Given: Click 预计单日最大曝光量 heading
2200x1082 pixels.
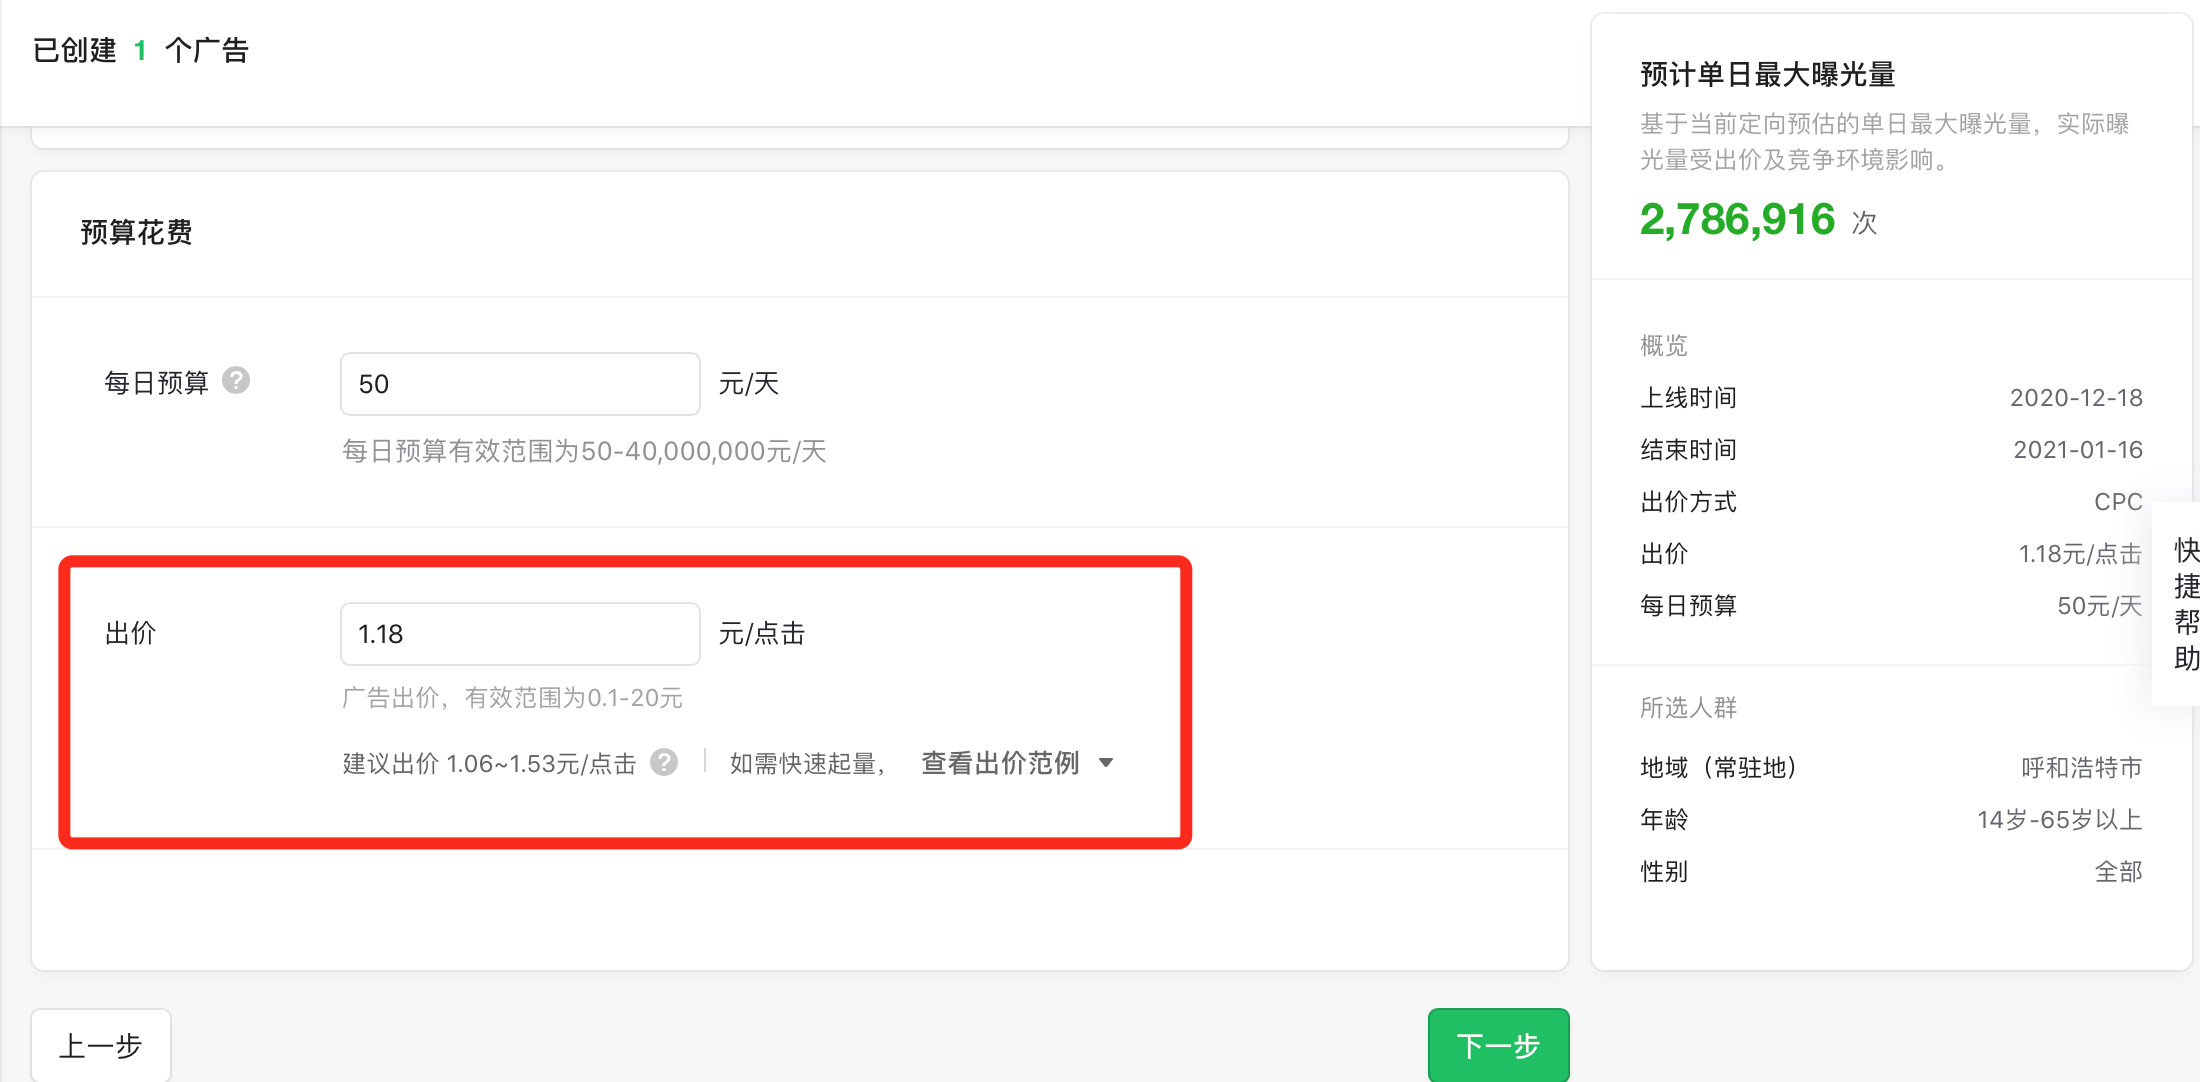Looking at the screenshot, I should coord(1767,75).
